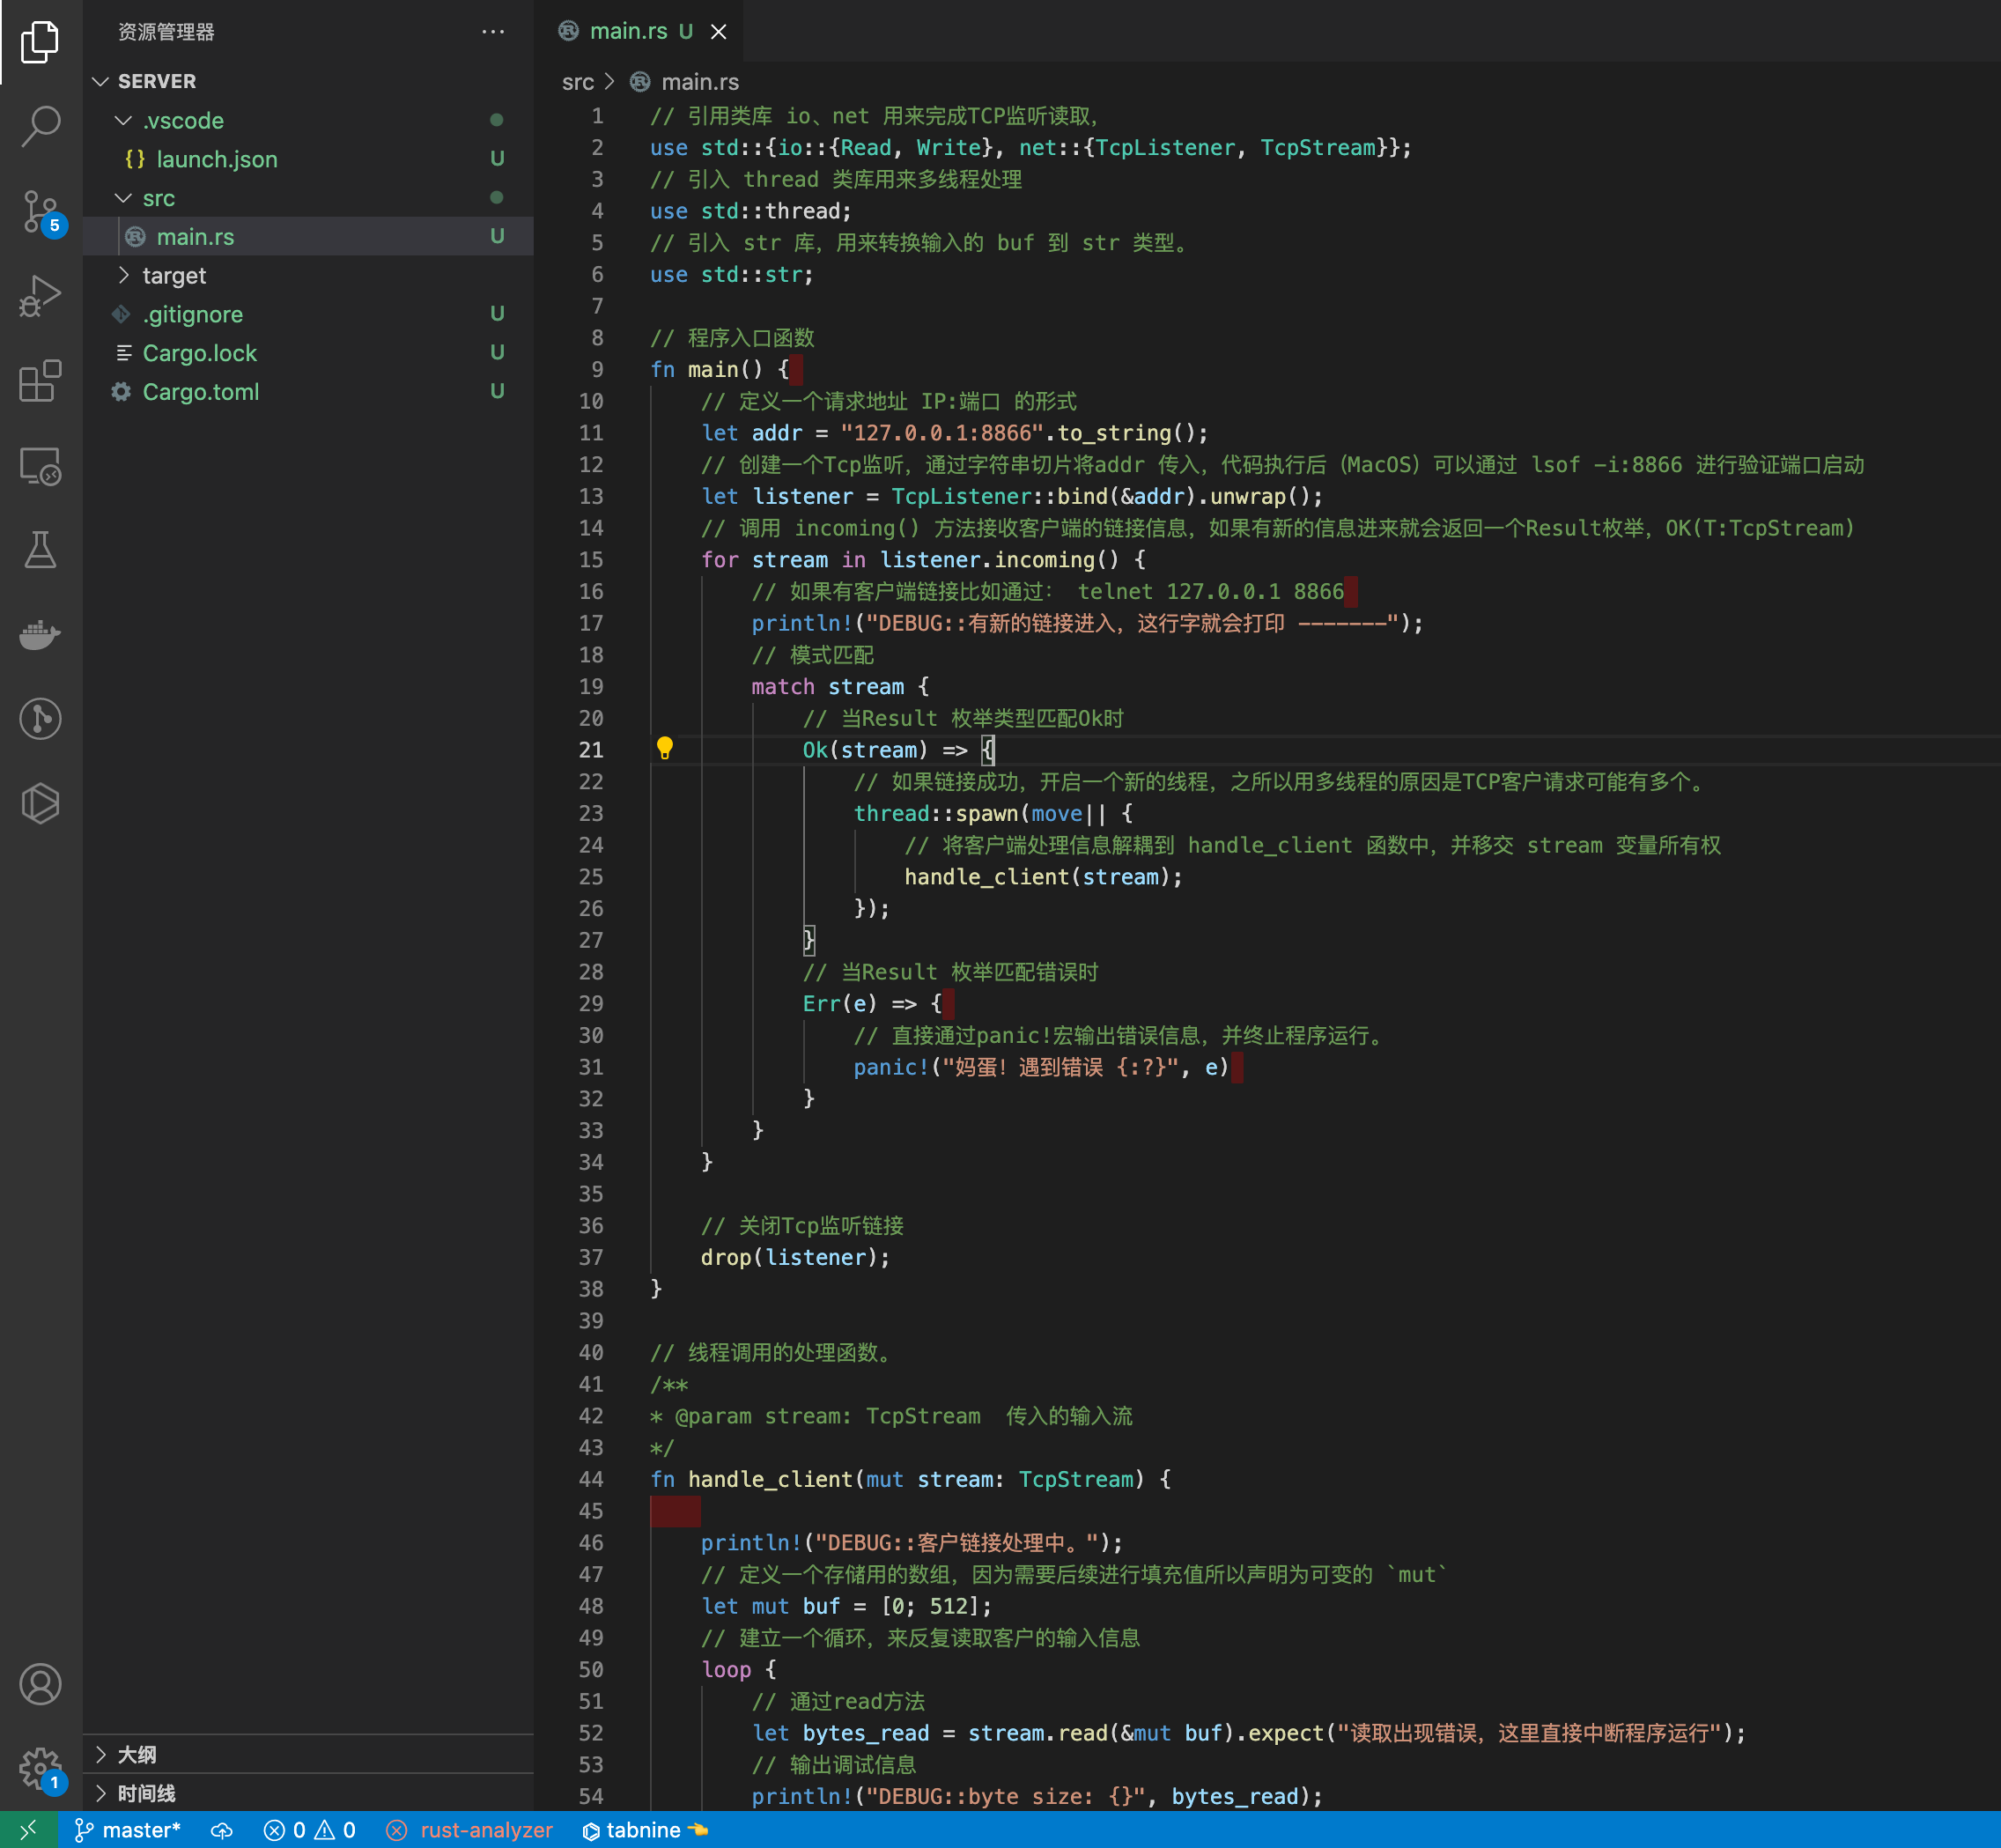The width and height of the screenshot is (2001, 1848).
Task: Open the Search view in activity bar
Action: click(40, 127)
